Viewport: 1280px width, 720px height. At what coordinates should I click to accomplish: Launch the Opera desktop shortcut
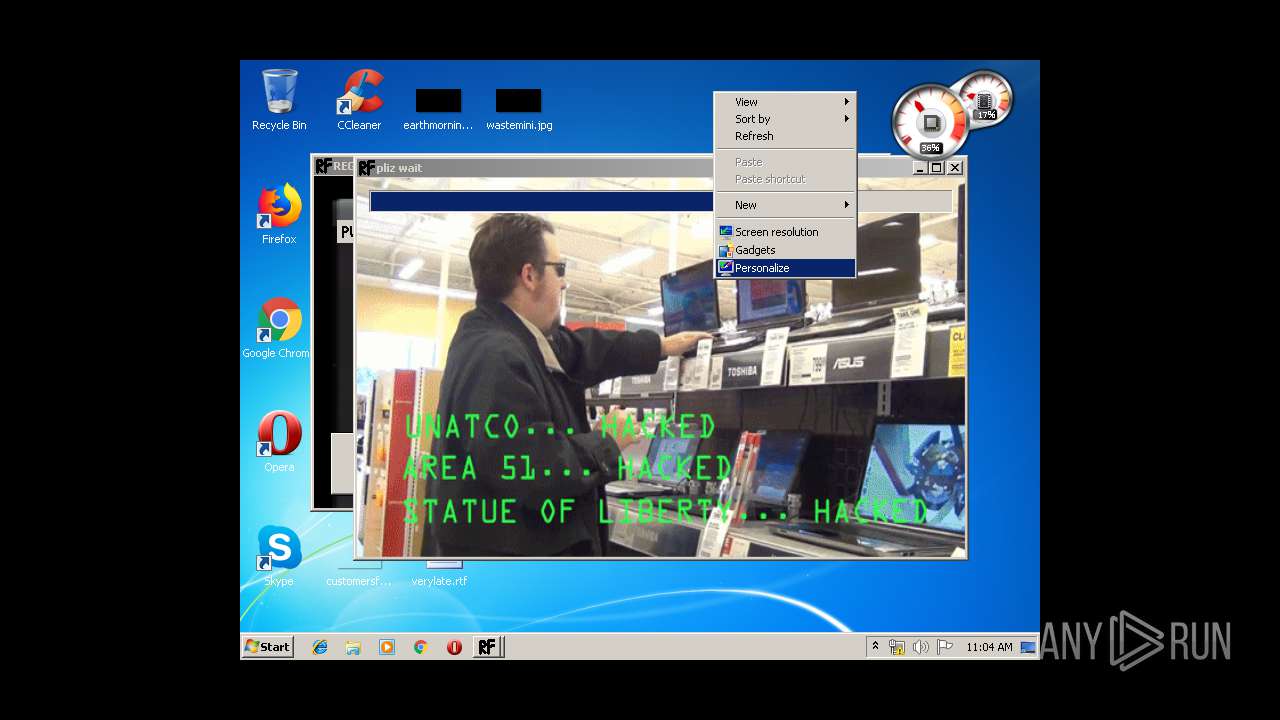click(x=279, y=441)
